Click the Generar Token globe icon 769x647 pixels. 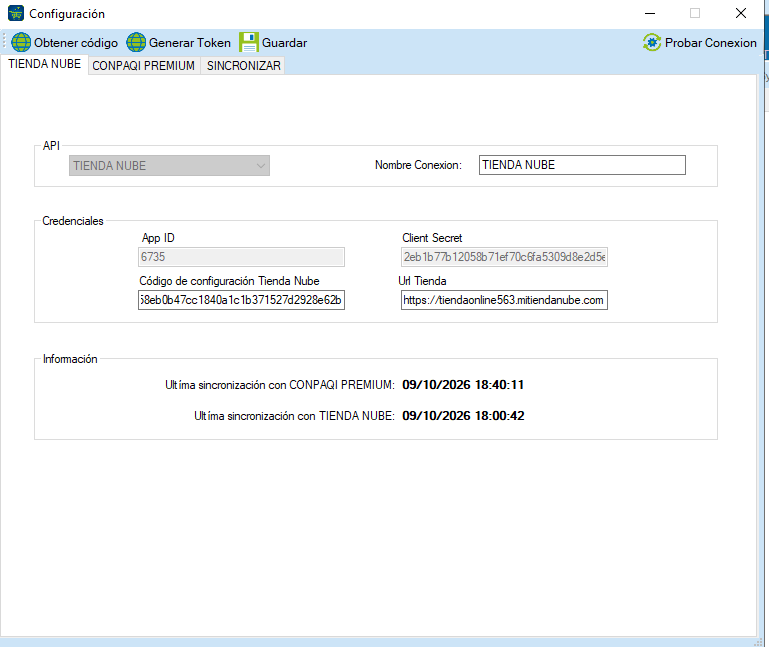click(x=136, y=42)
